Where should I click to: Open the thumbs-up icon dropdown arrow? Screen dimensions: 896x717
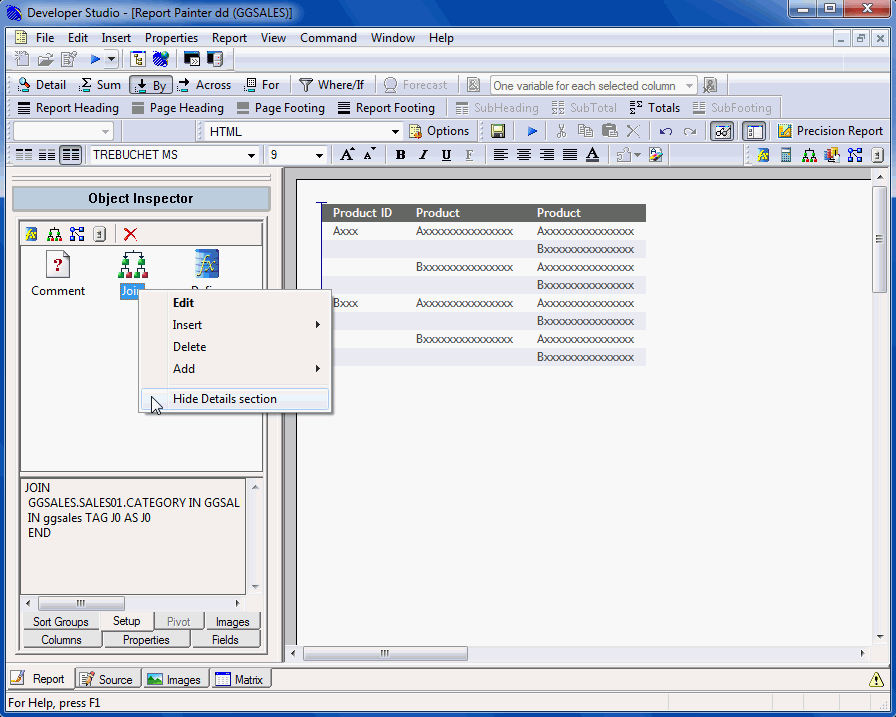[637, 155]
